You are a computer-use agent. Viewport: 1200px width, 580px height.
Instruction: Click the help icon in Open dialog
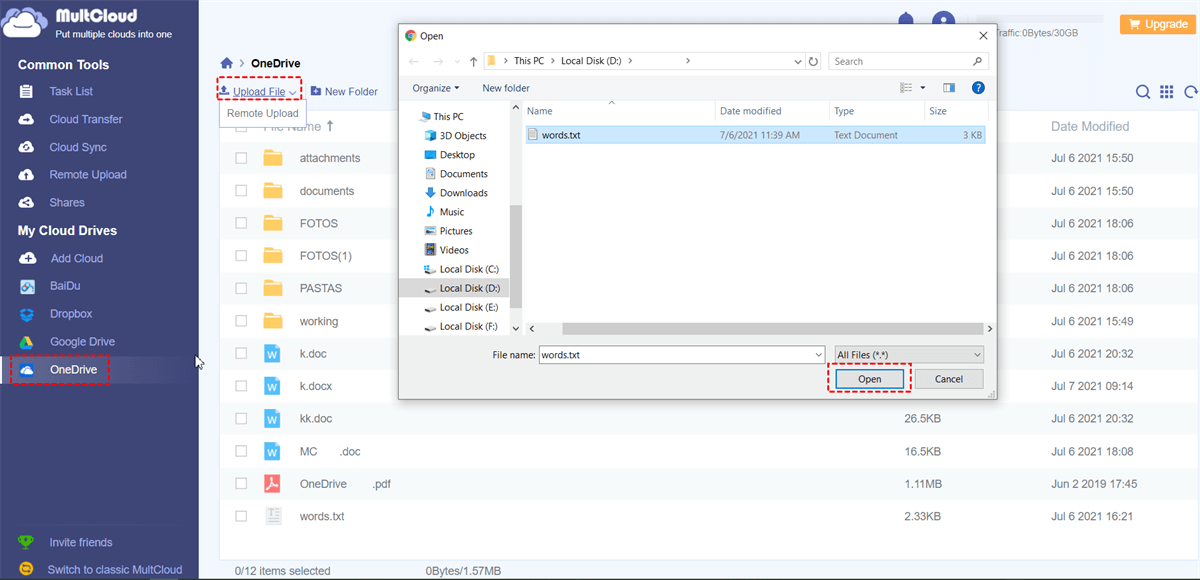click(x=978, y=88)
